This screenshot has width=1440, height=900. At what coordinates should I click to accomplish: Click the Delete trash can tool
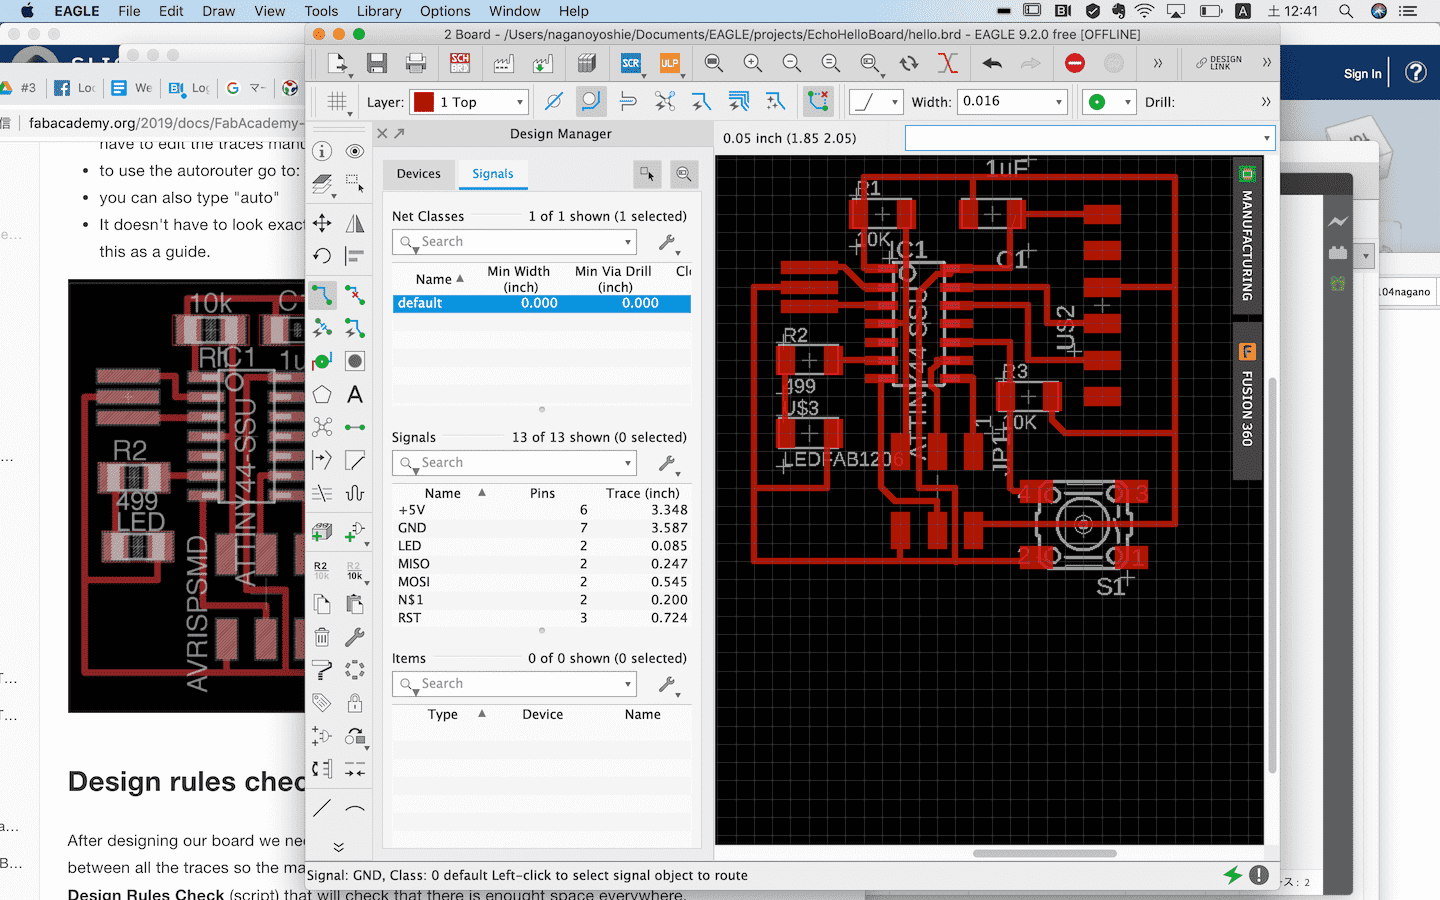click(322, 637)
